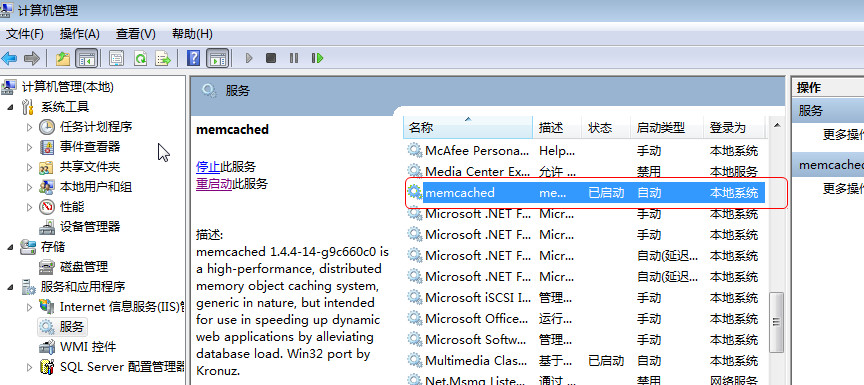Select the Microsoft Softw... service gear icon

414,339
